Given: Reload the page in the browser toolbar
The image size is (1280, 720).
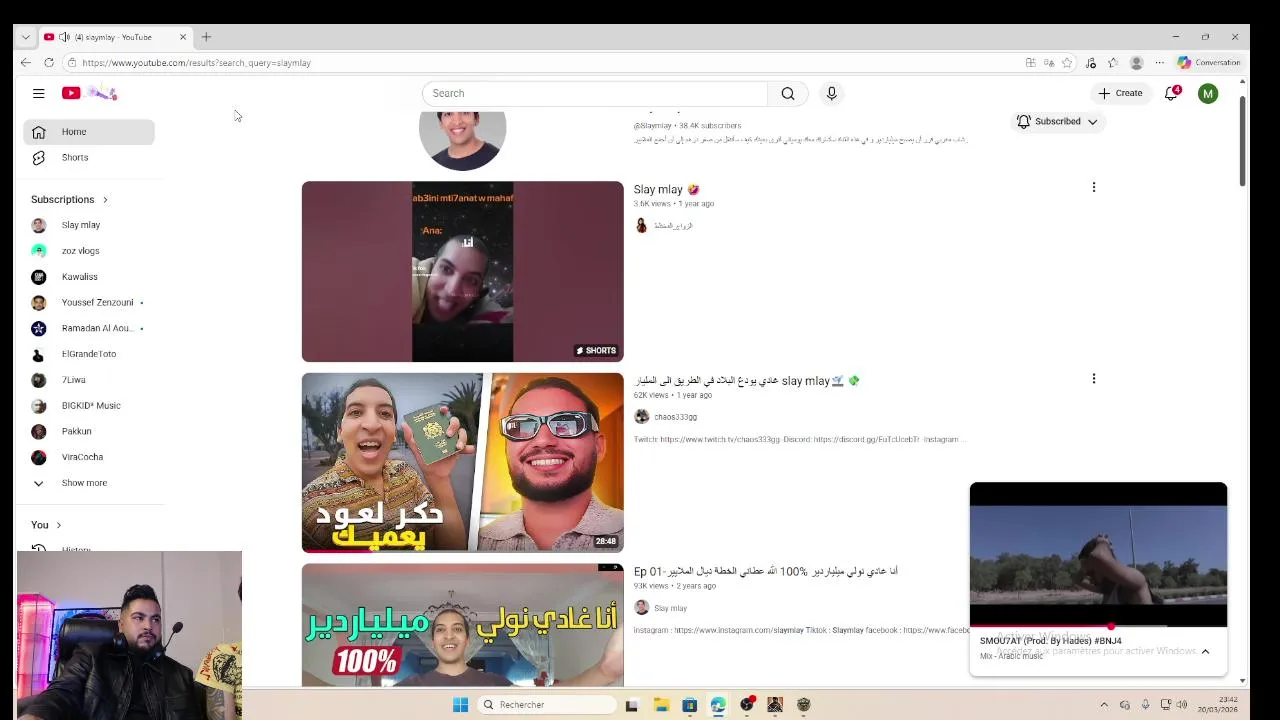Looking at the screenshot, I should pyautogui.click(x=48, y=62).
